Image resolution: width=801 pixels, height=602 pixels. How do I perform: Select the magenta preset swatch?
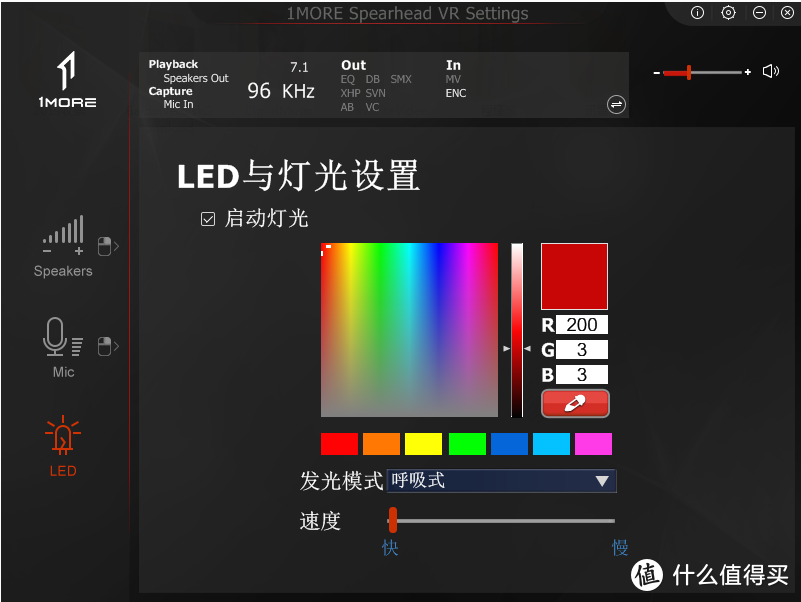(x=593, y=444)
